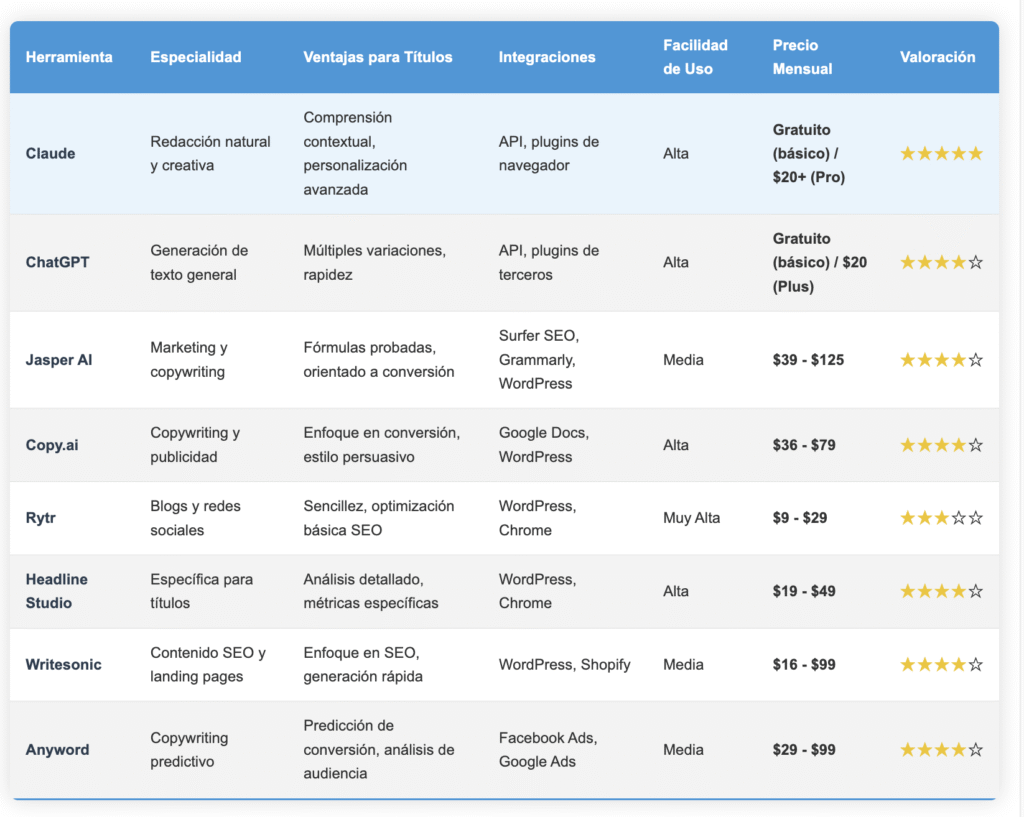Click the '$36 - $79' price
This screenshot has height=817, width=1024.
tap(804, 445)
